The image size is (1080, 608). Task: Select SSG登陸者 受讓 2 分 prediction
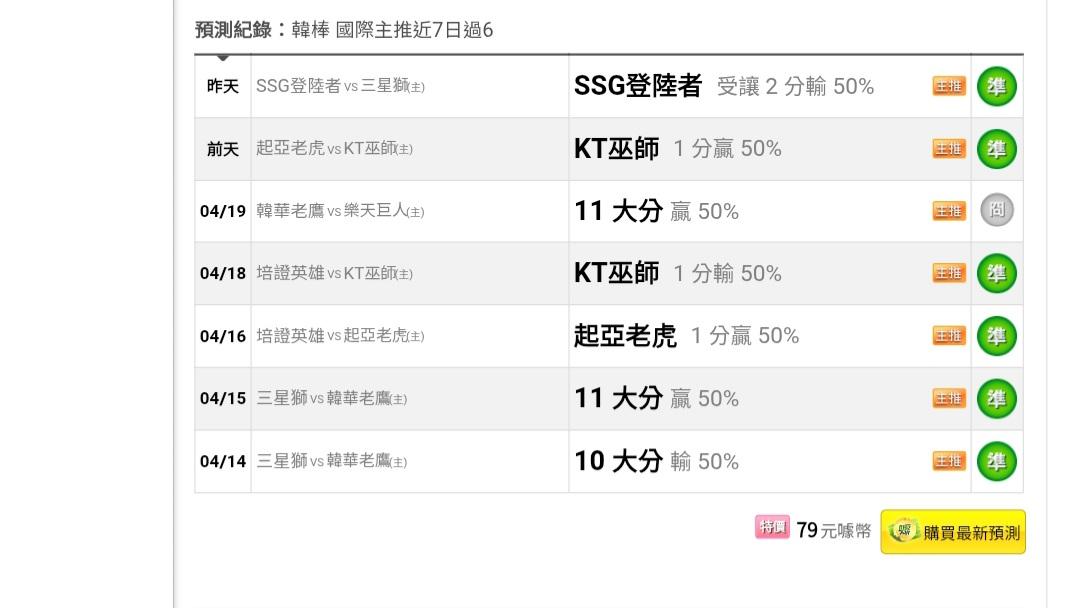click(723, 87)
